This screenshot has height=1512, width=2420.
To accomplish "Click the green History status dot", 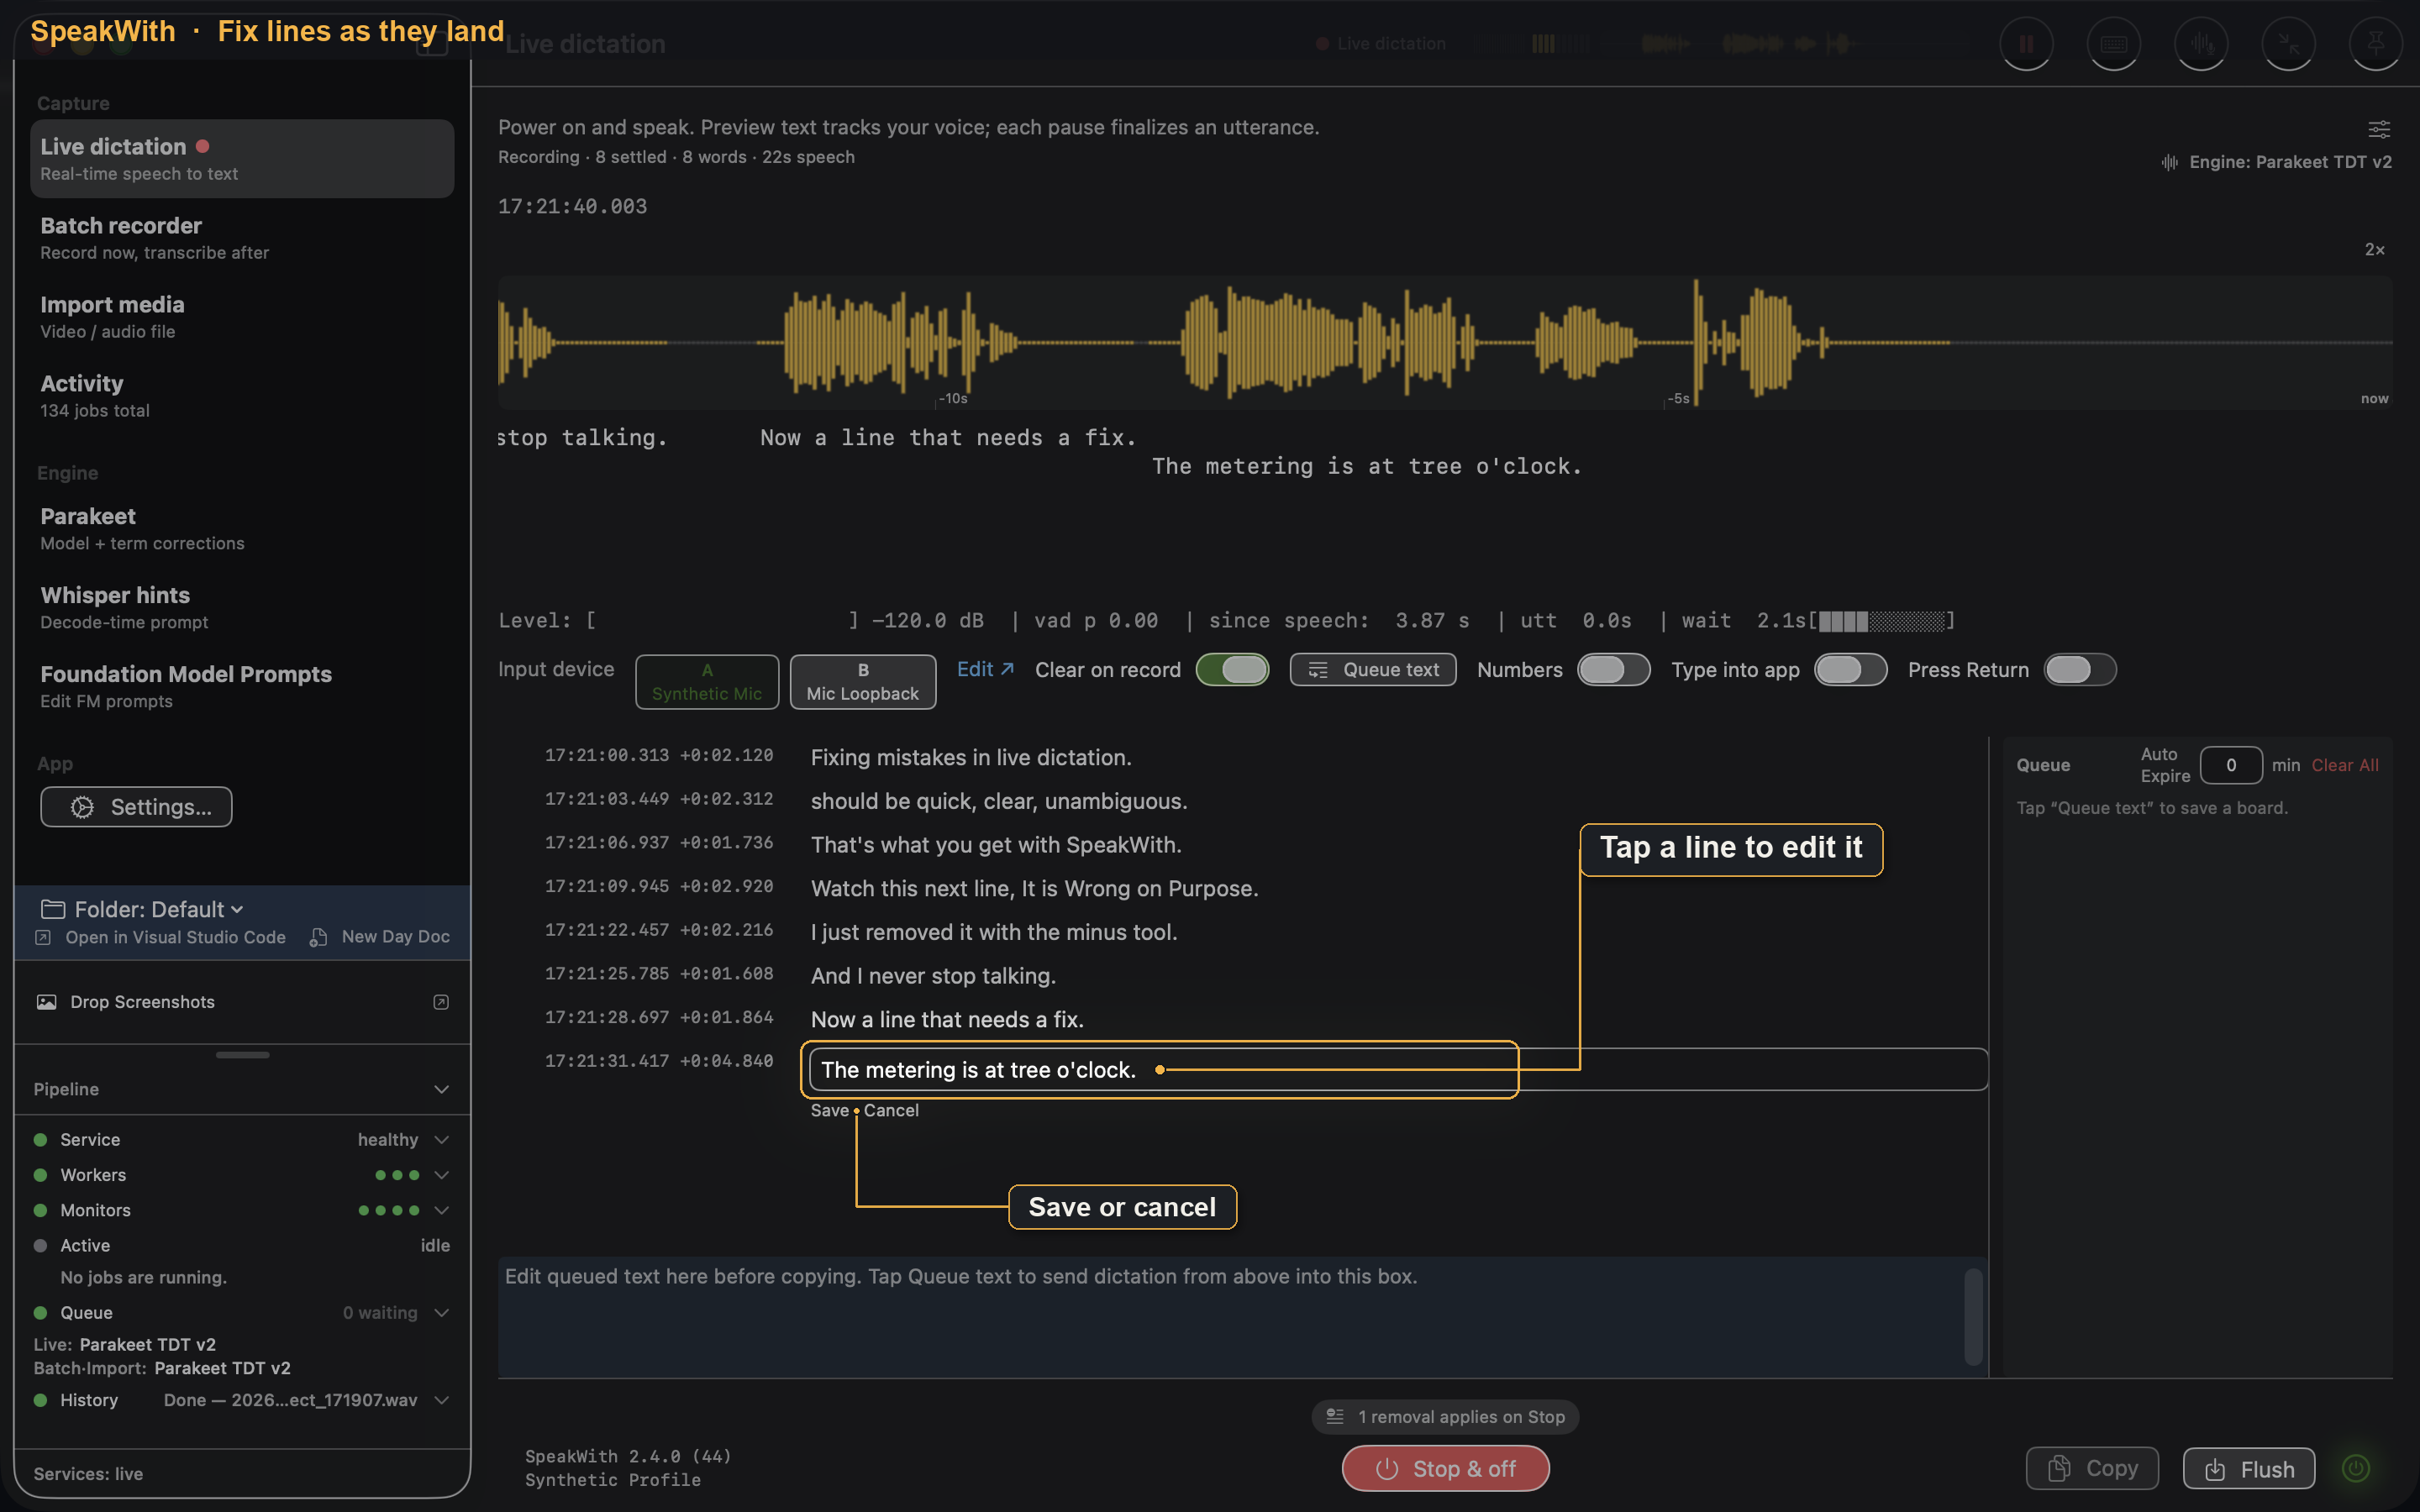I will [40, 1400].
